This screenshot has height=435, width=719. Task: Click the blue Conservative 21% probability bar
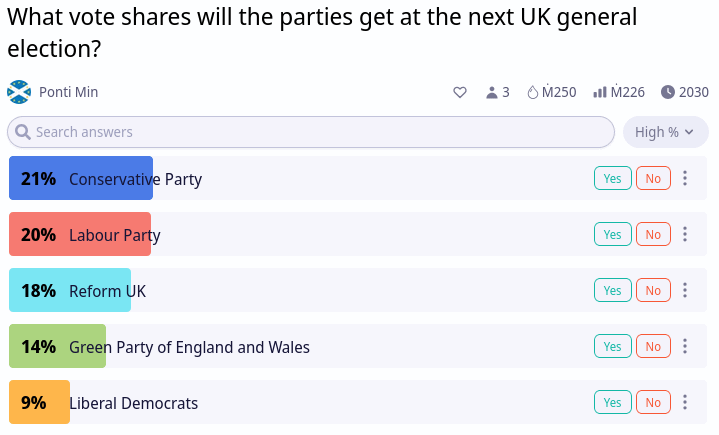[81, 178]
